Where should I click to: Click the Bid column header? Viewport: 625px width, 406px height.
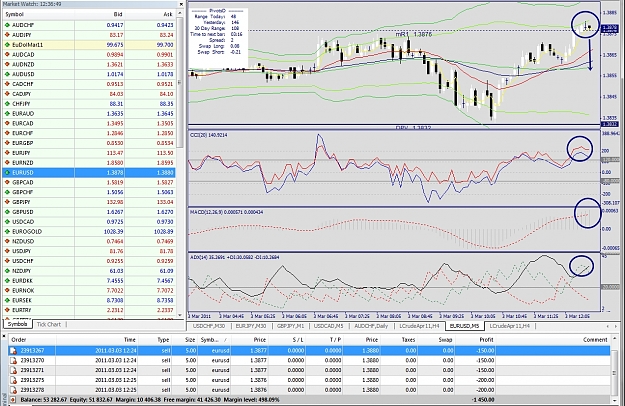pyautogui.click(x=100, y=14)
